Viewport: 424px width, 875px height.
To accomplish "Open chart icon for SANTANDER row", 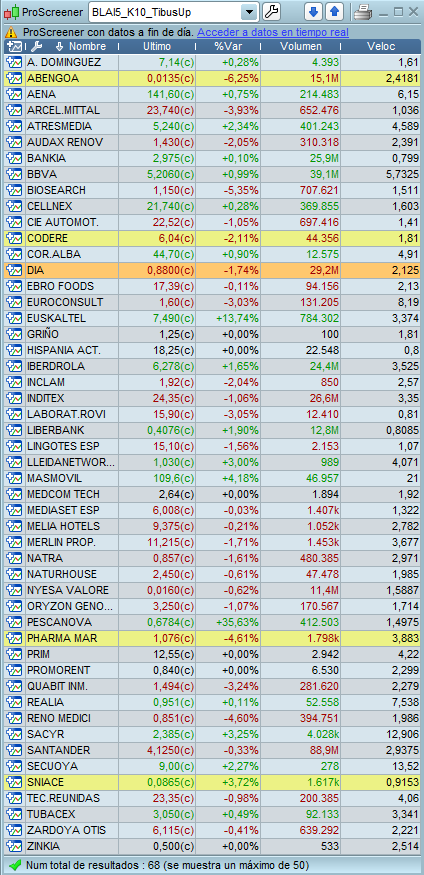I will (13, 750).
